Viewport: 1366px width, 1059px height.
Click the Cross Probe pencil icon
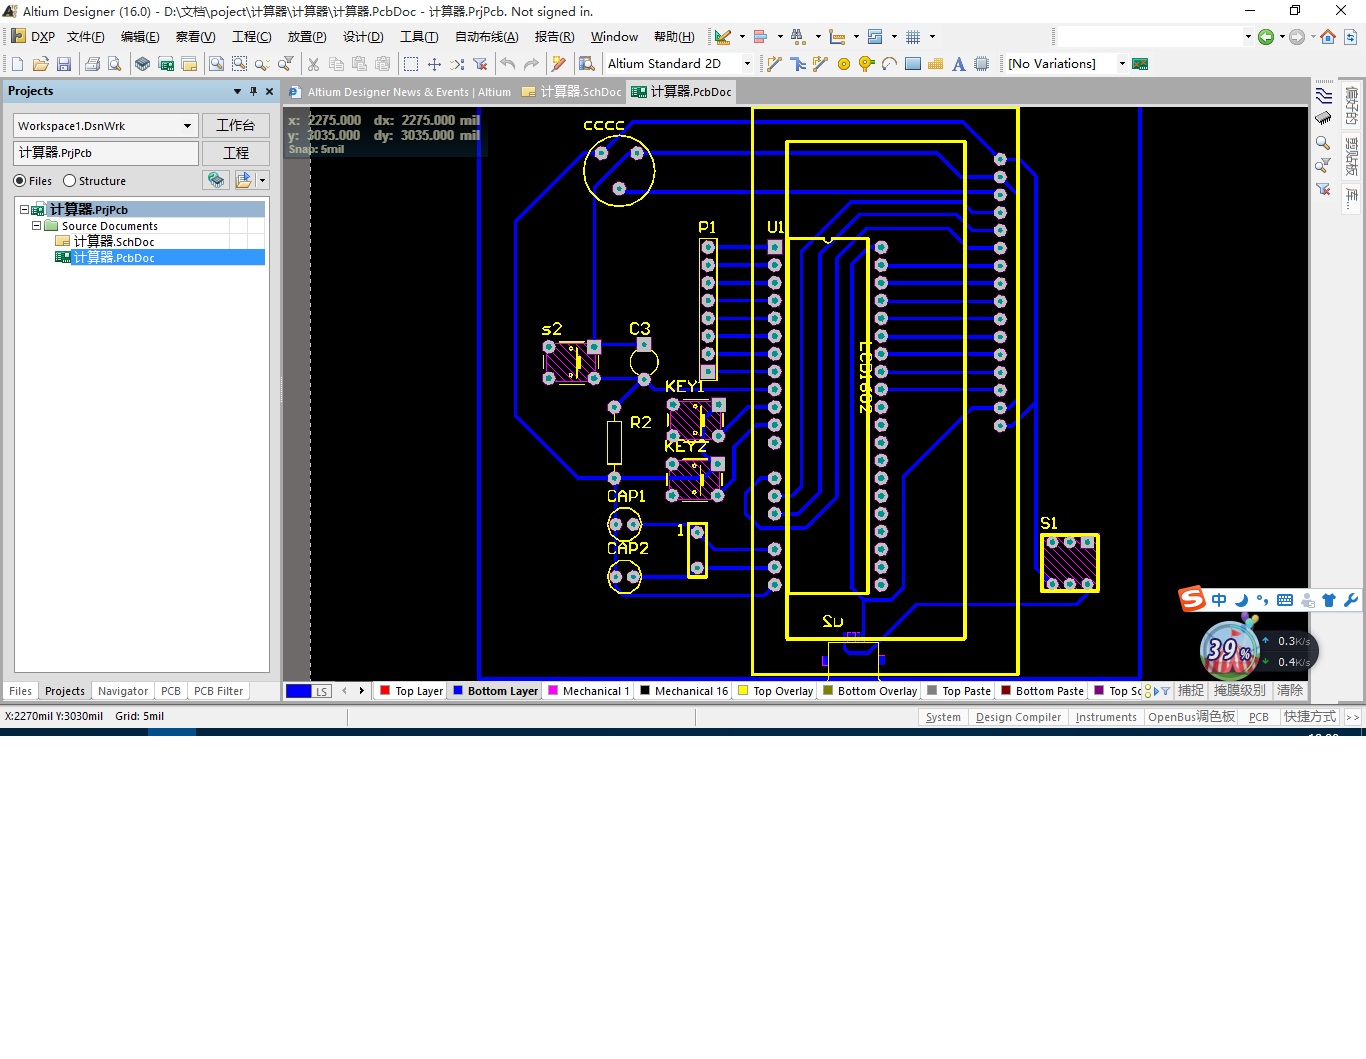[x=559, y=64]
